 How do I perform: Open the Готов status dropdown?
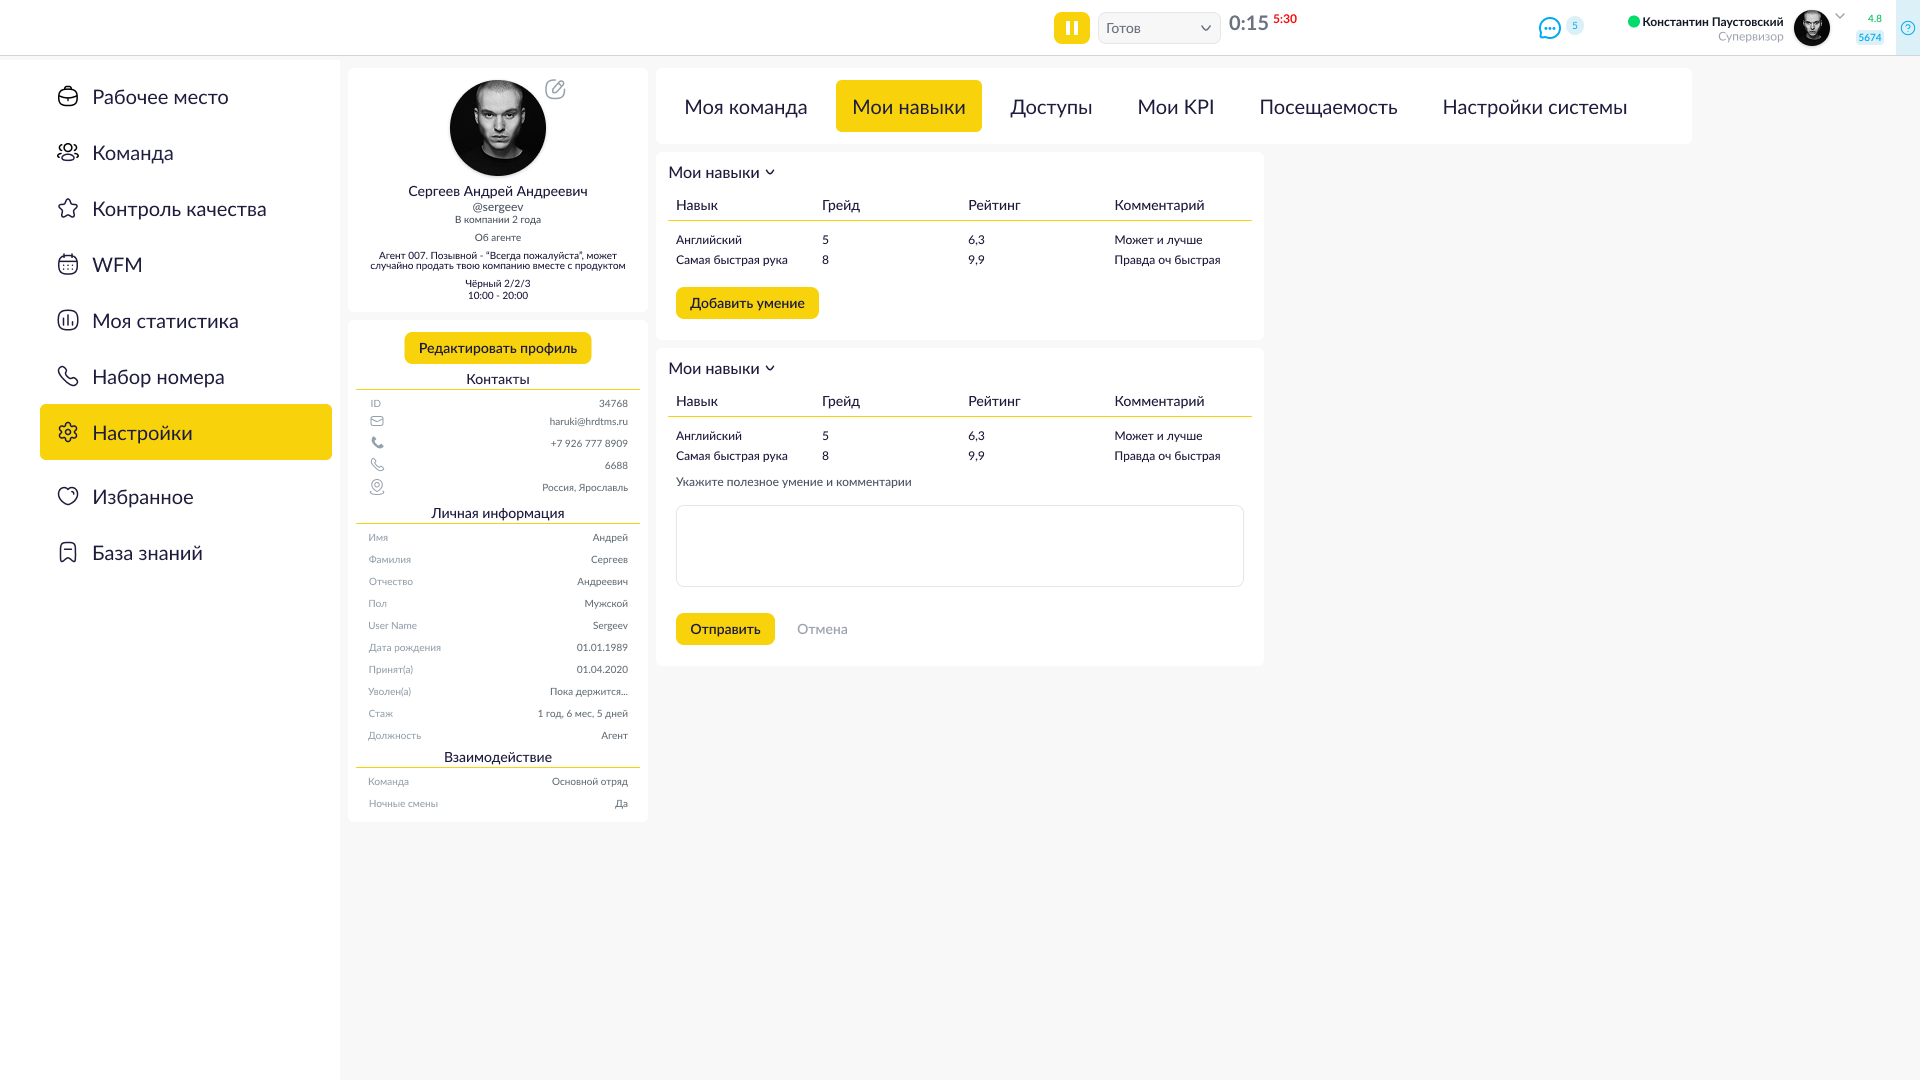point(1158,28)
